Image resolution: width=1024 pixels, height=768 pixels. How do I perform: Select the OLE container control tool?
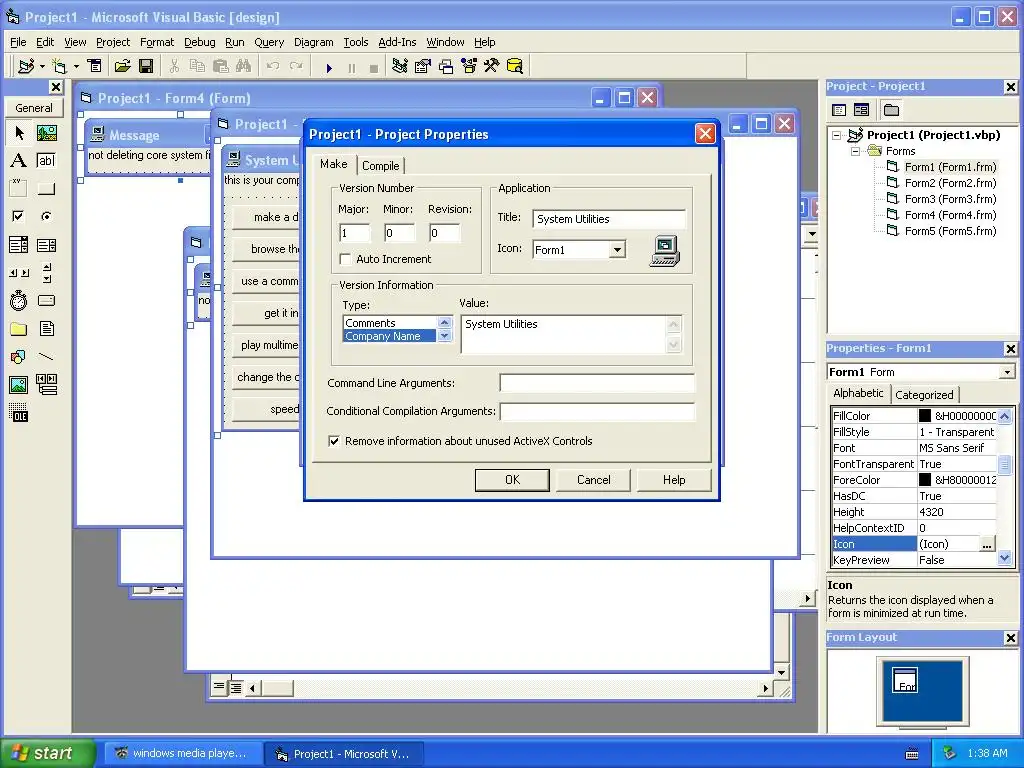[x=19, y=413]
